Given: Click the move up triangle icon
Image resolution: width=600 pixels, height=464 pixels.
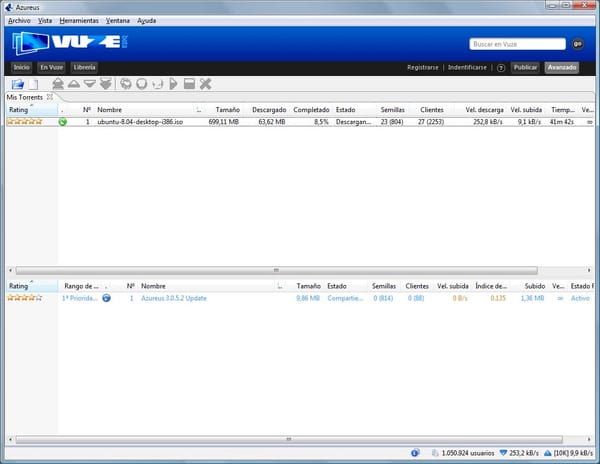Looking at the screenshot, I should click(x=73, y=84).
